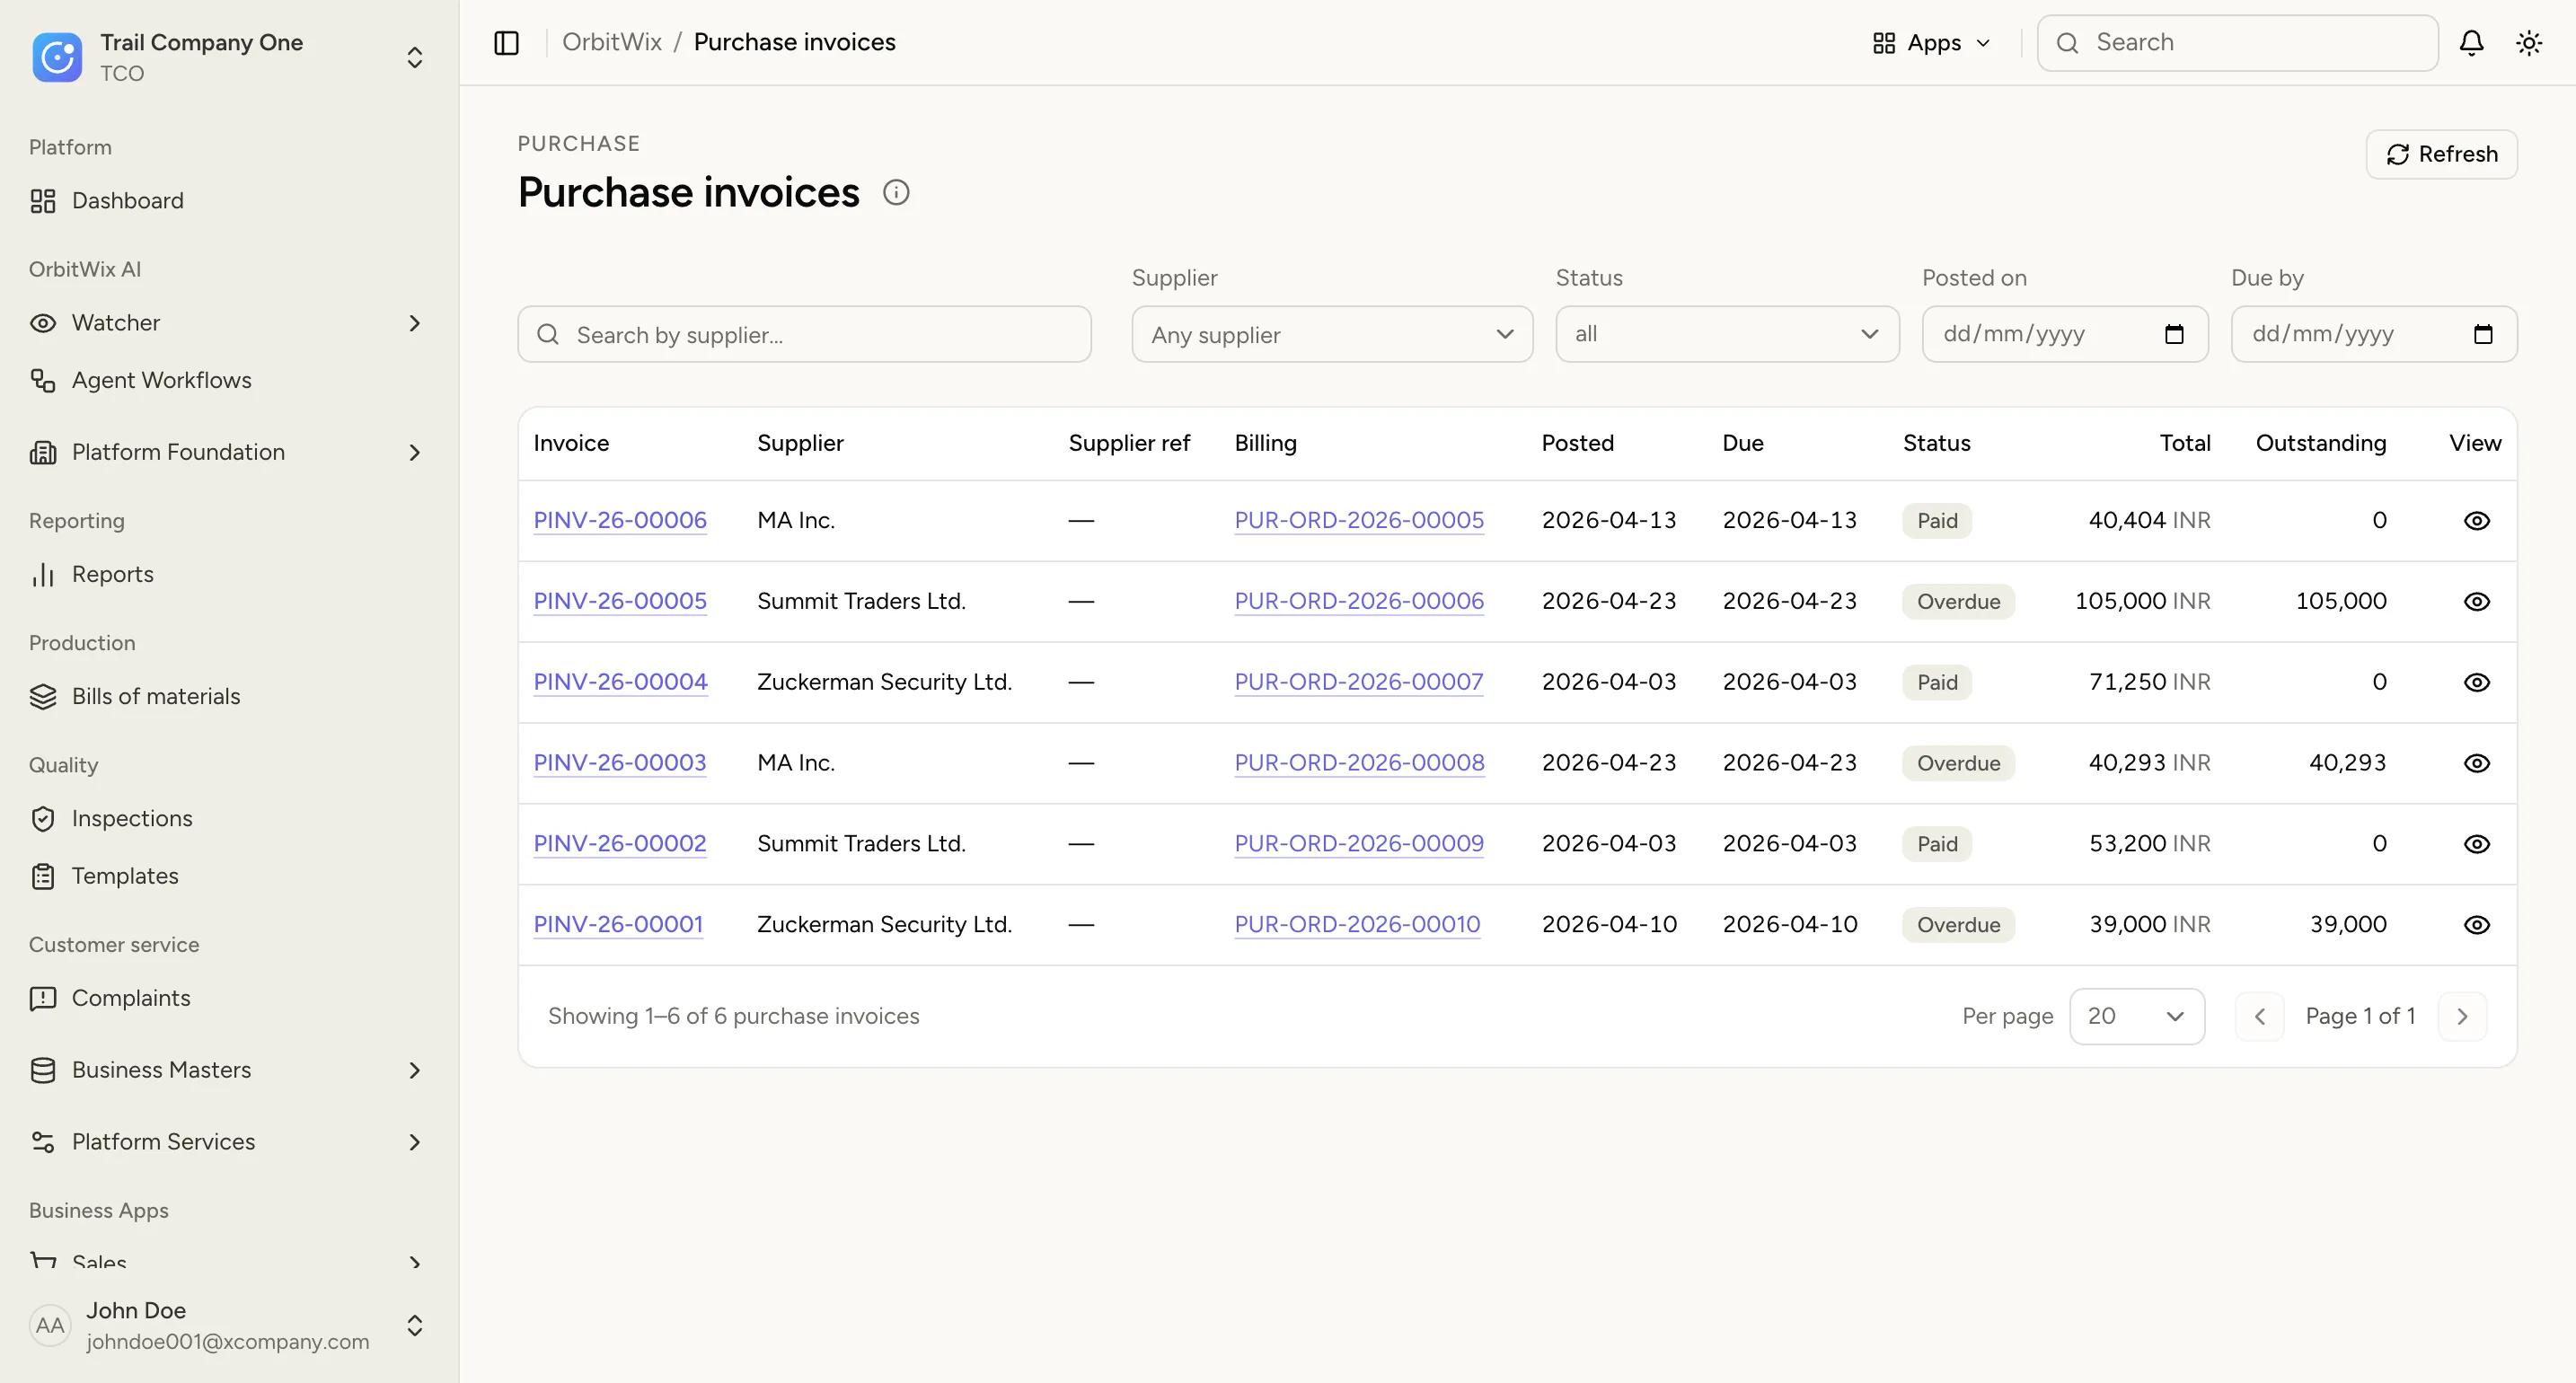Click the Refresh button
The image size is (2576, 1383).
click(x=2441, y=154)
